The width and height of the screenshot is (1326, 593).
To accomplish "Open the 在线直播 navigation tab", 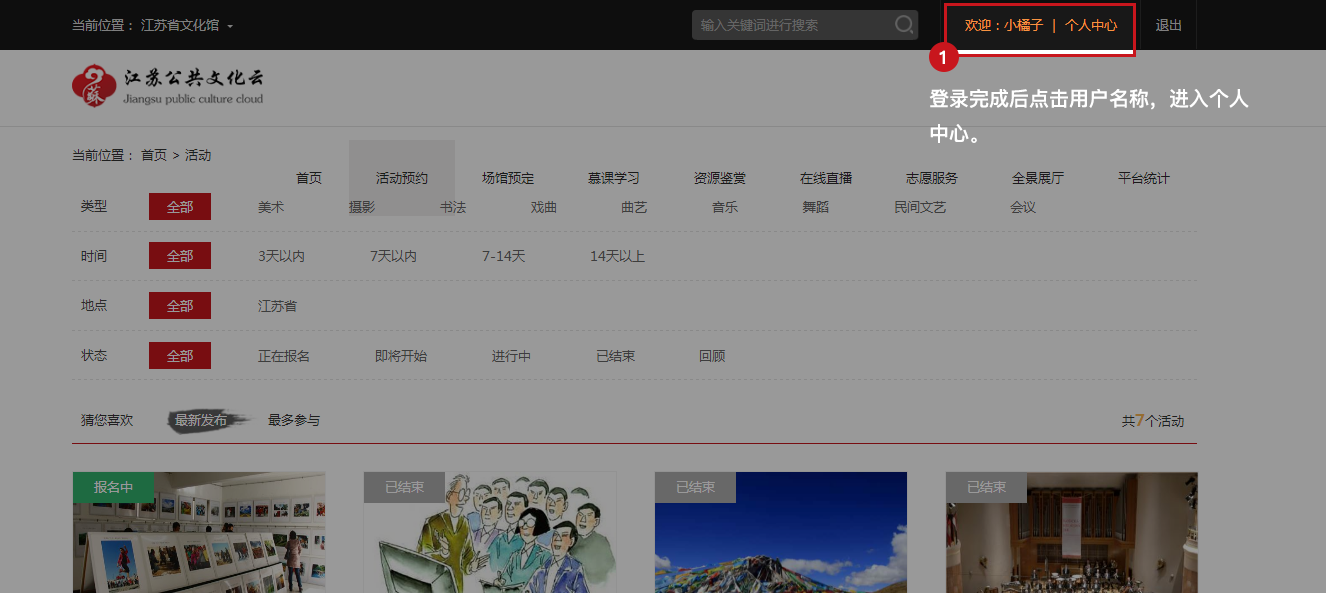I will [826, 178].
